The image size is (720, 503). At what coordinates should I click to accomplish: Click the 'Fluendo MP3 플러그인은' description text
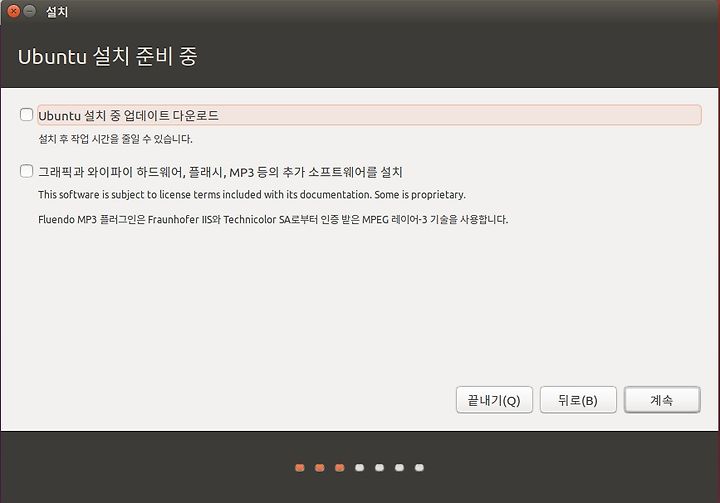coord(273,220)
